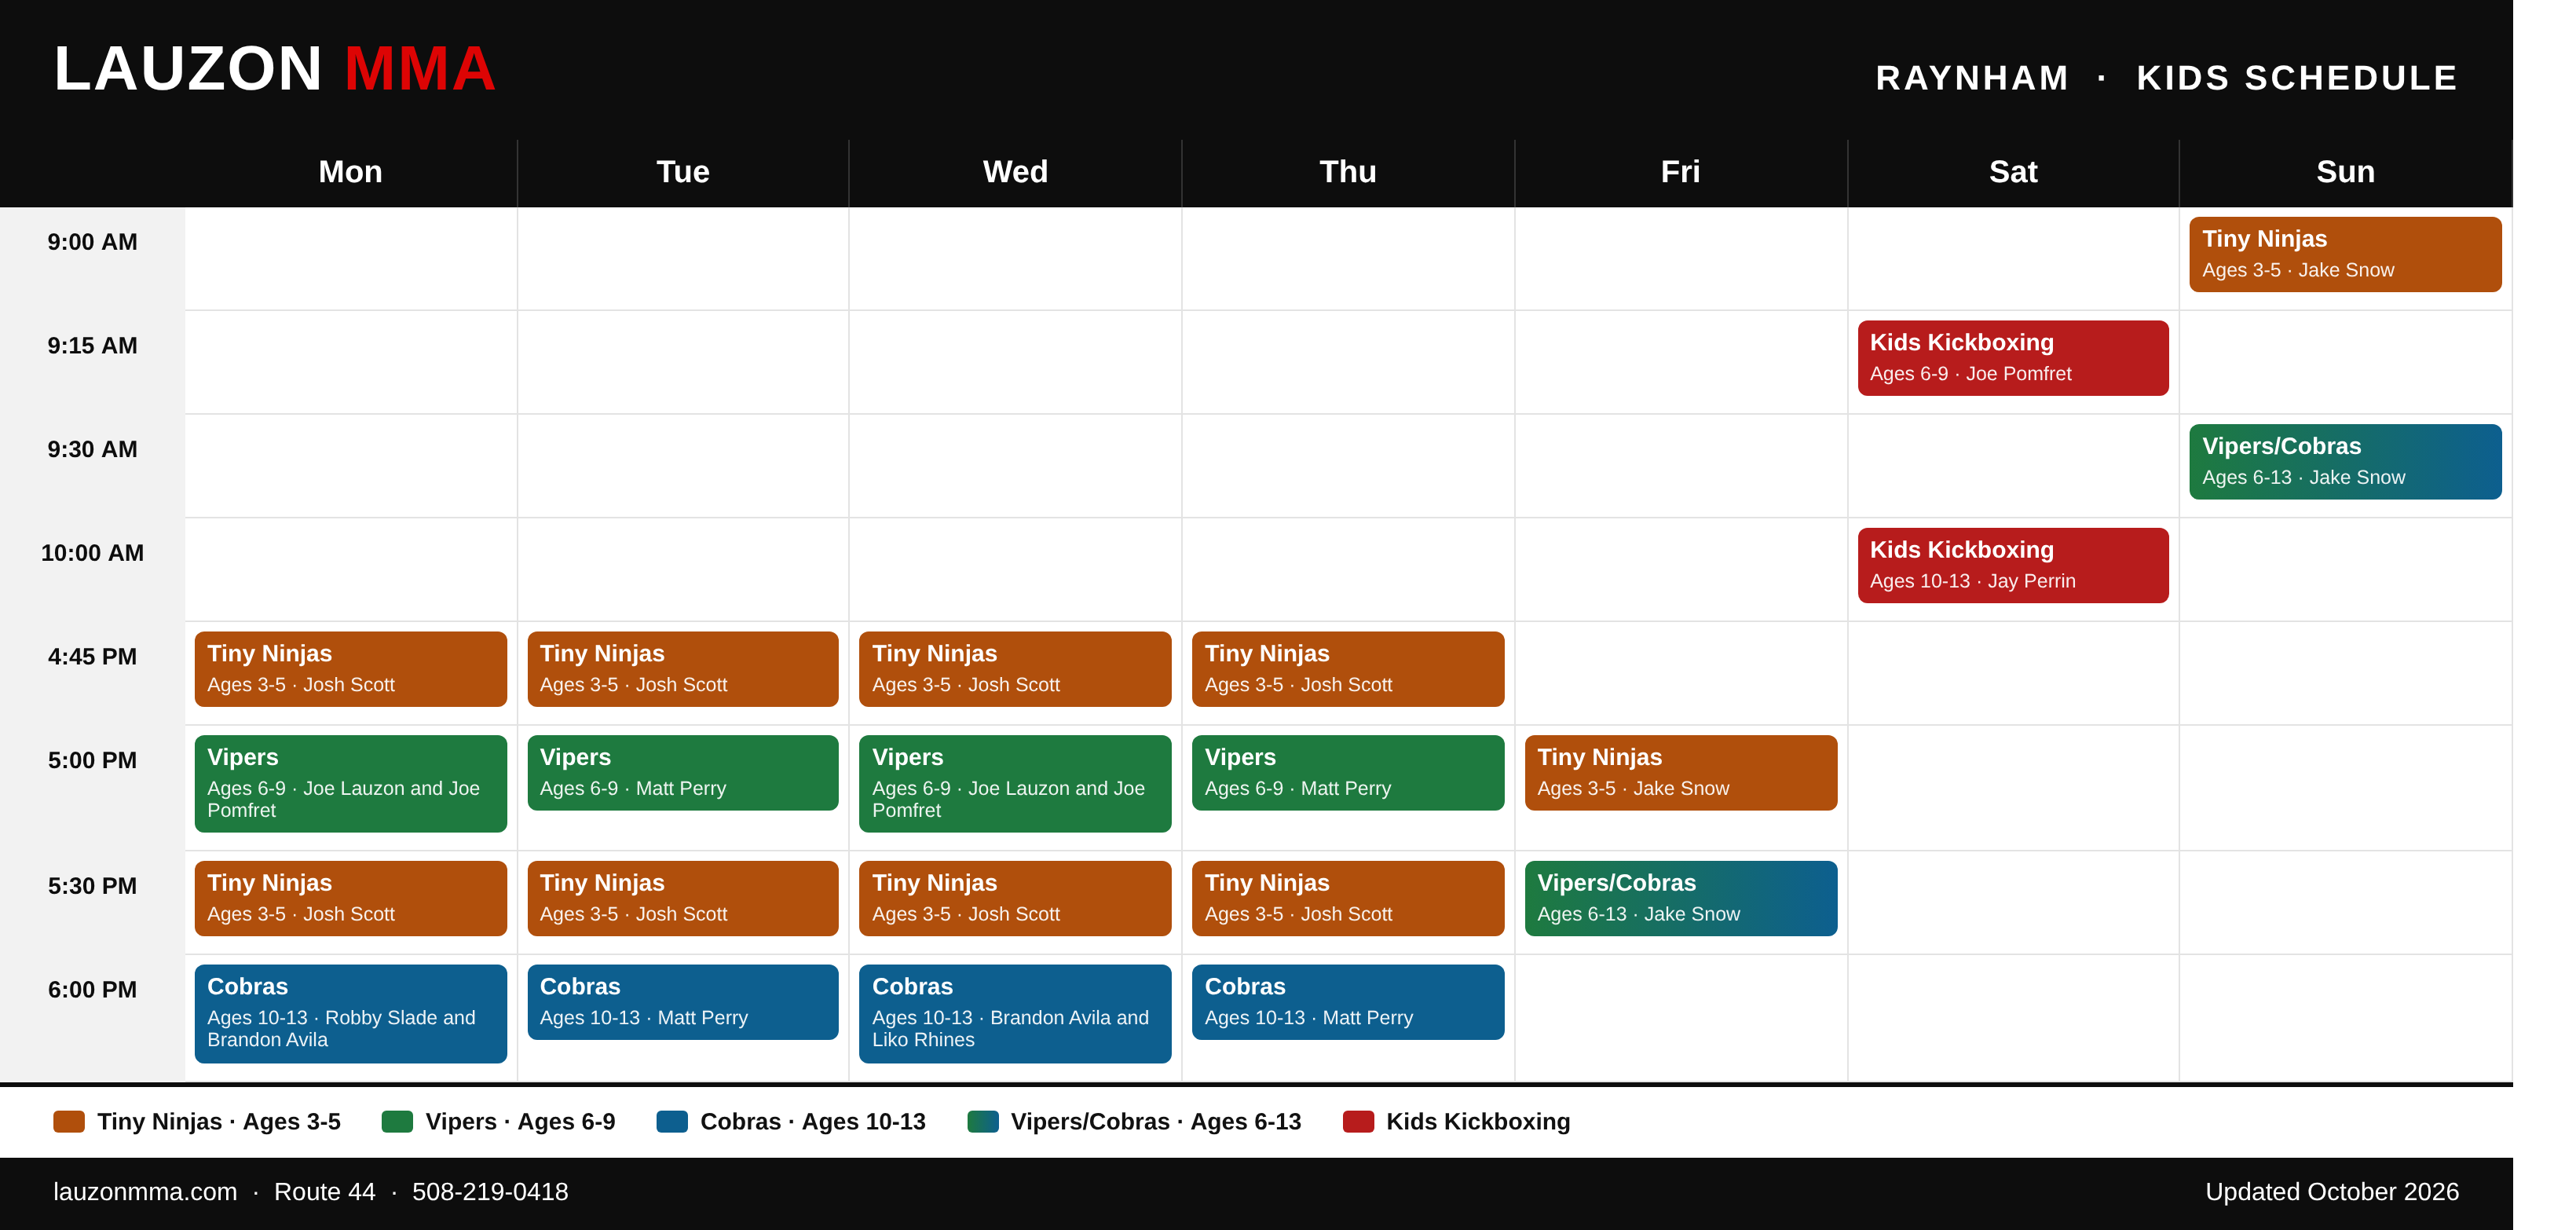The width and height of the screenshot is (2576, 1230).
Task: Click the Kids Kickboxing legend label
Action: pyautogui.click(x=1478, y=1122)
